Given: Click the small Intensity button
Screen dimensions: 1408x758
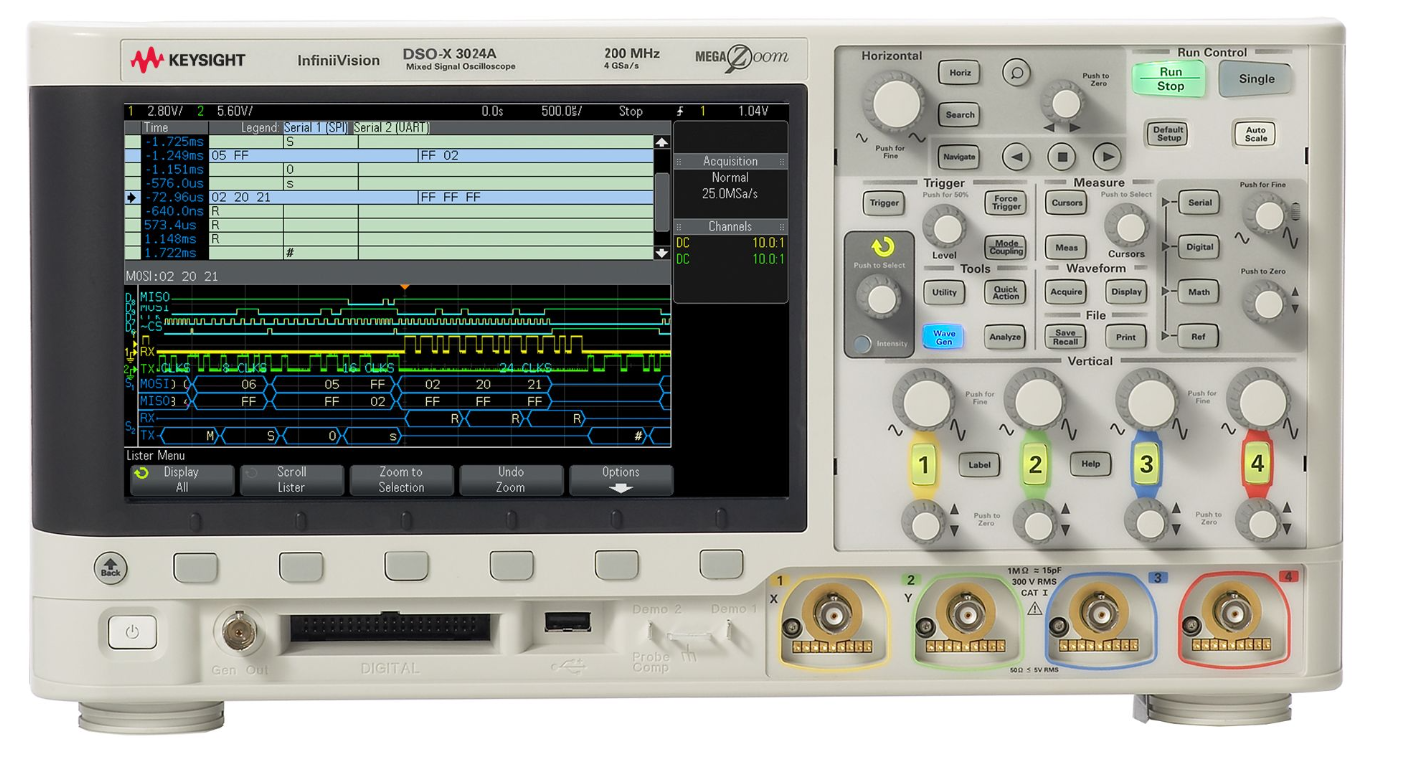Looking at the screenshot, I should 862,344.
